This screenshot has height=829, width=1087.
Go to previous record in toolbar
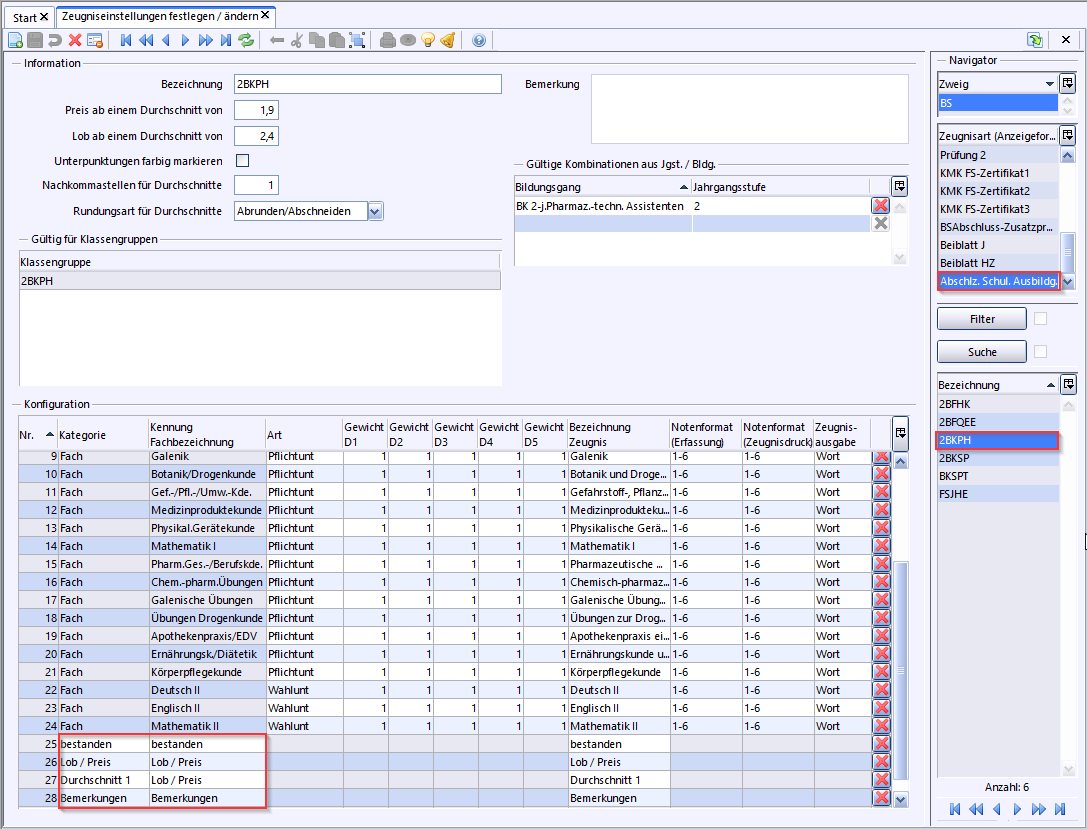tap(166, 40)
